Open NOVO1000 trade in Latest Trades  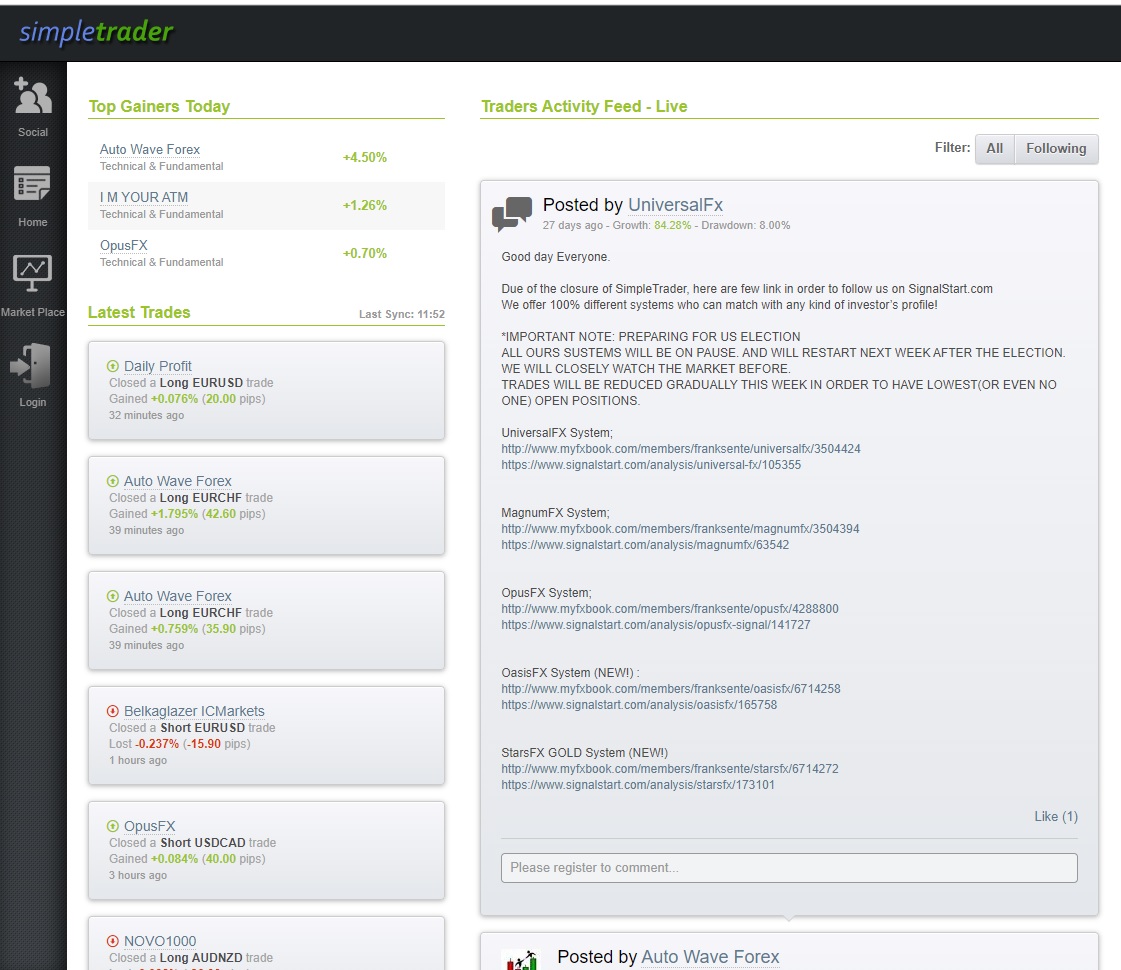(160, 941)
